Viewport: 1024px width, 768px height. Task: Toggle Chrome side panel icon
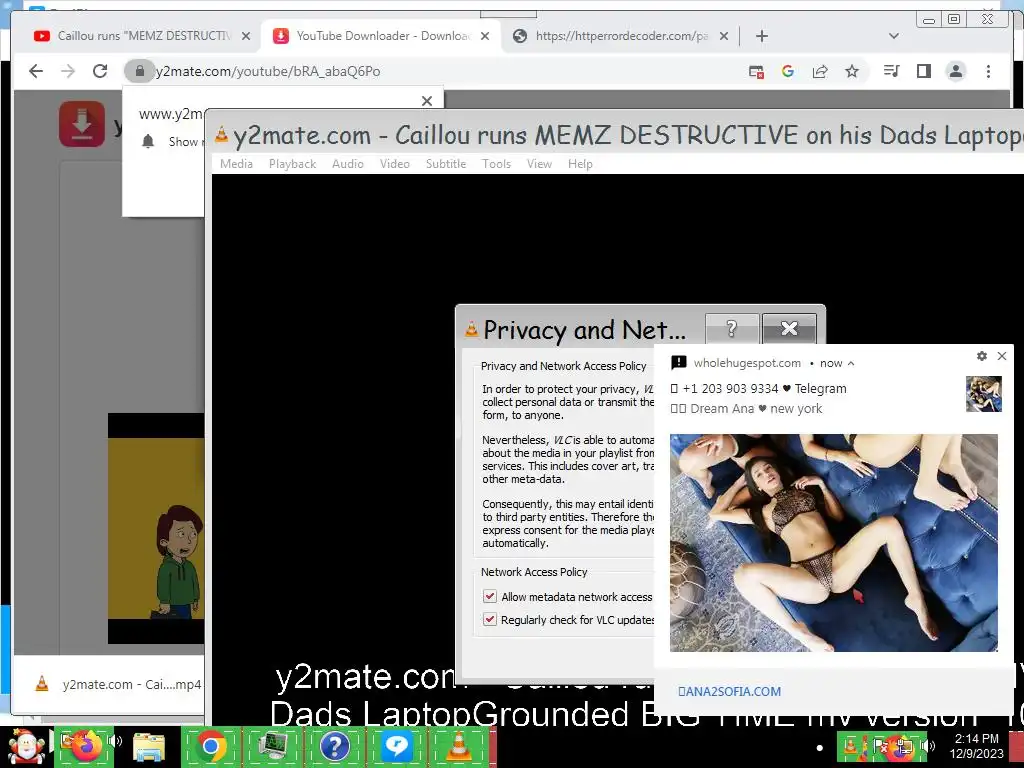[923, 71]
